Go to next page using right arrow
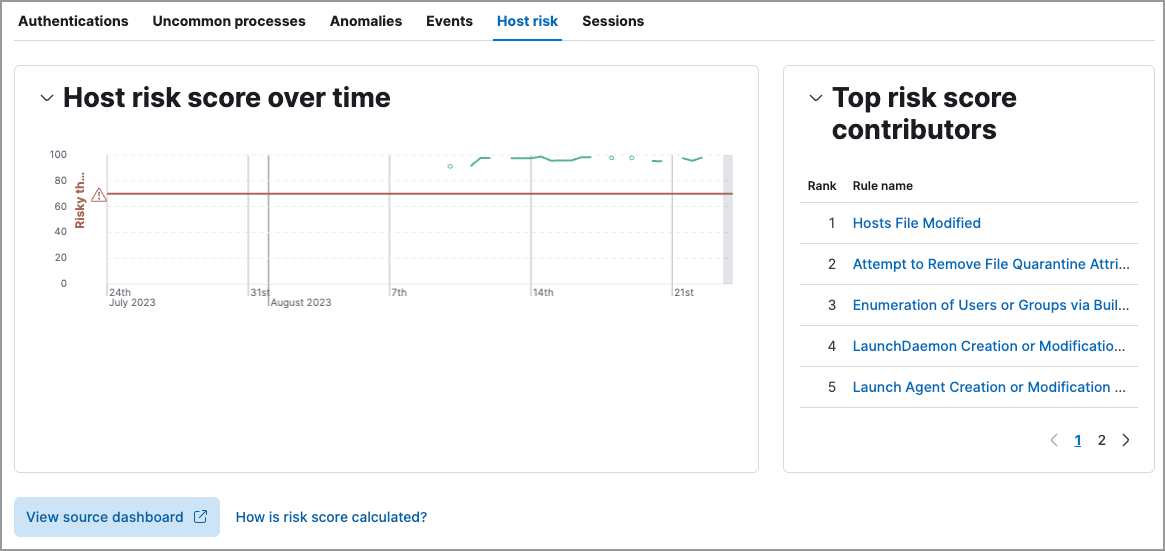The image size is (1165, 551). (1126, 440)
